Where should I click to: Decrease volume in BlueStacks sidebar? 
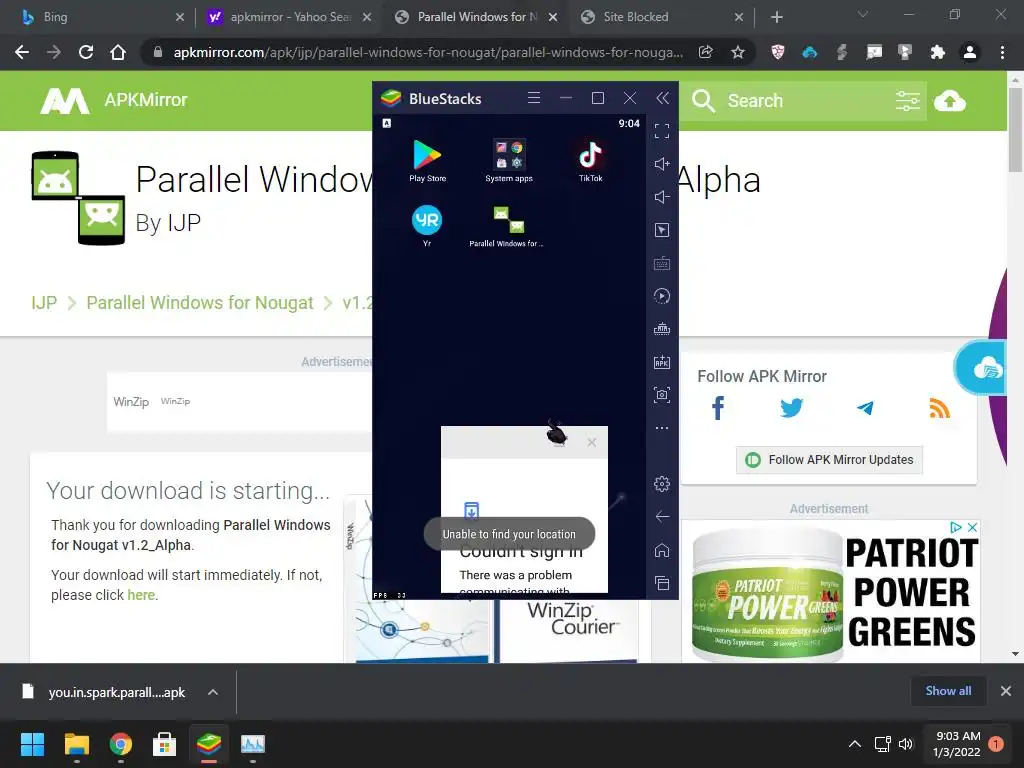(x=662, y=197)
